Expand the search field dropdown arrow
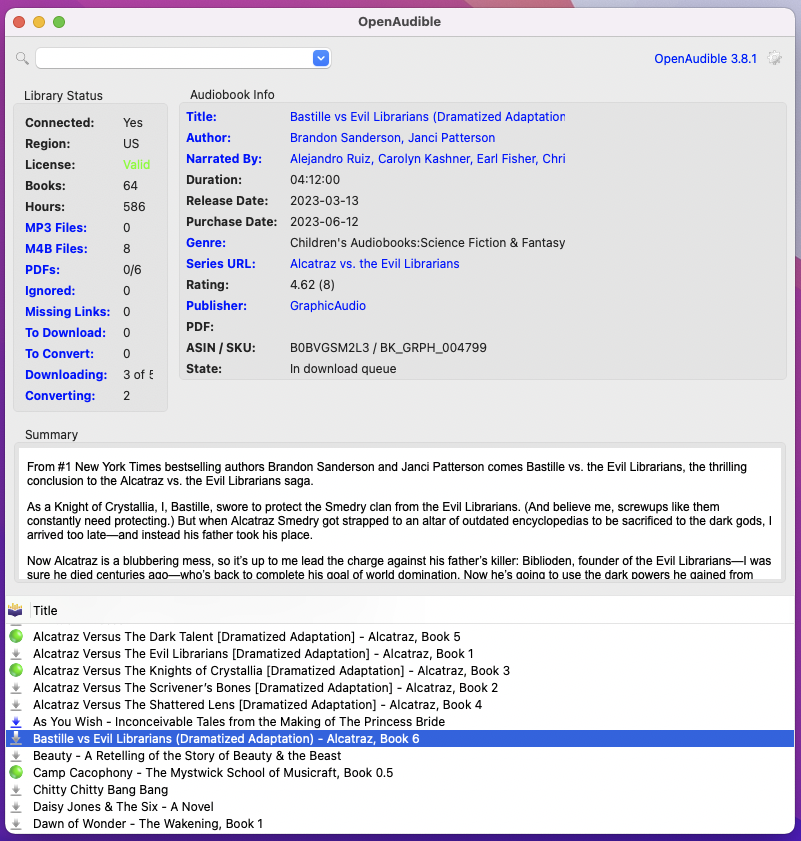This screenshot has height=841, width=801. point(321,58)
